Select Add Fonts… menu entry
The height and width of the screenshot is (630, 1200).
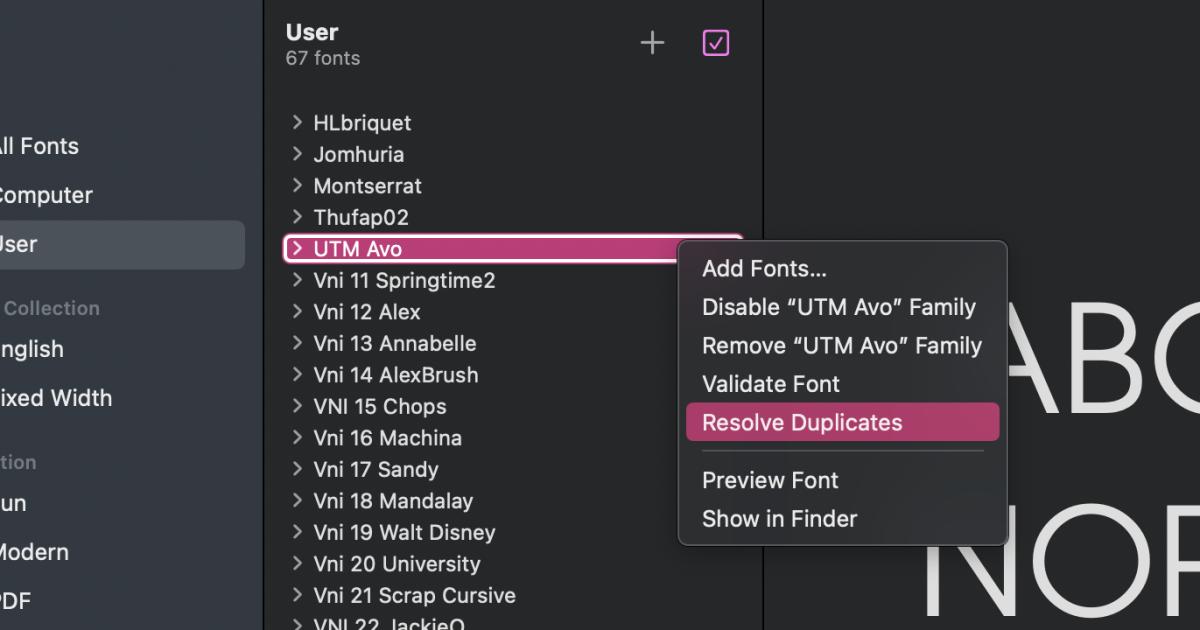764,269
